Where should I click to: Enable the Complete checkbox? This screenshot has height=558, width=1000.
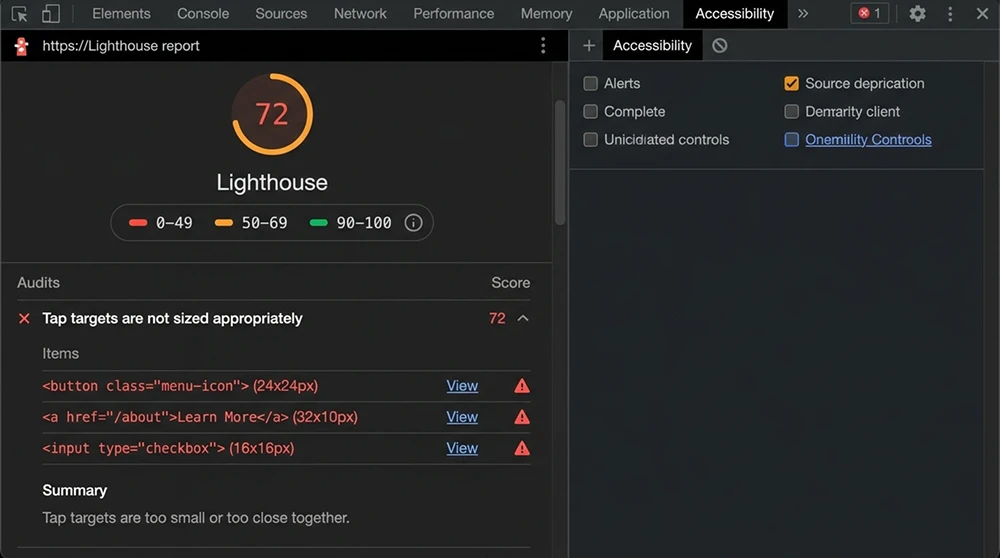[x=591, y=112]
